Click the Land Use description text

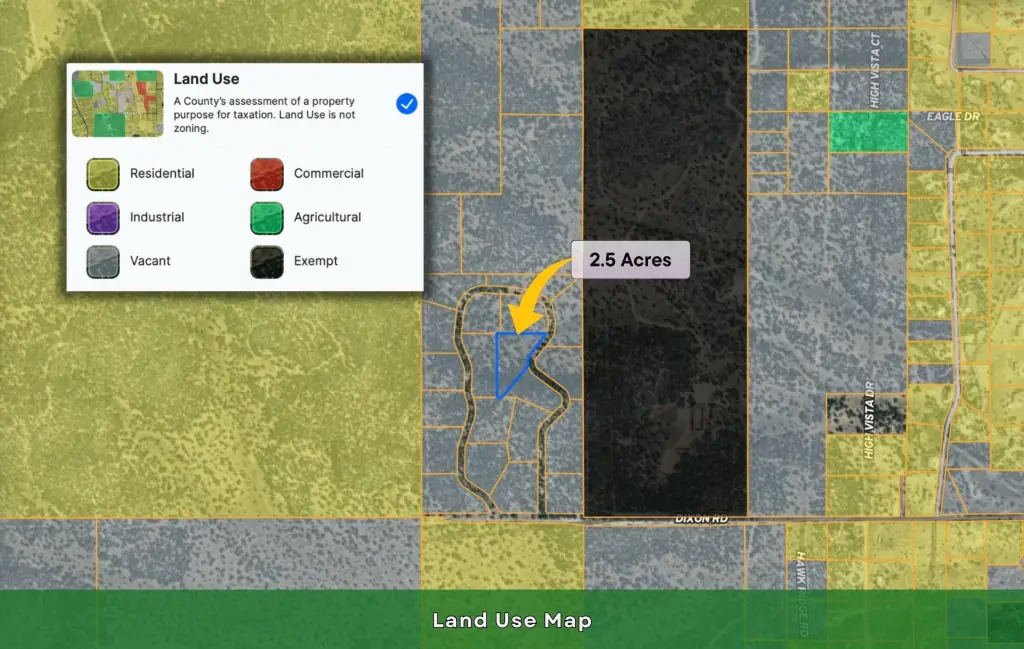coord(264,114)
